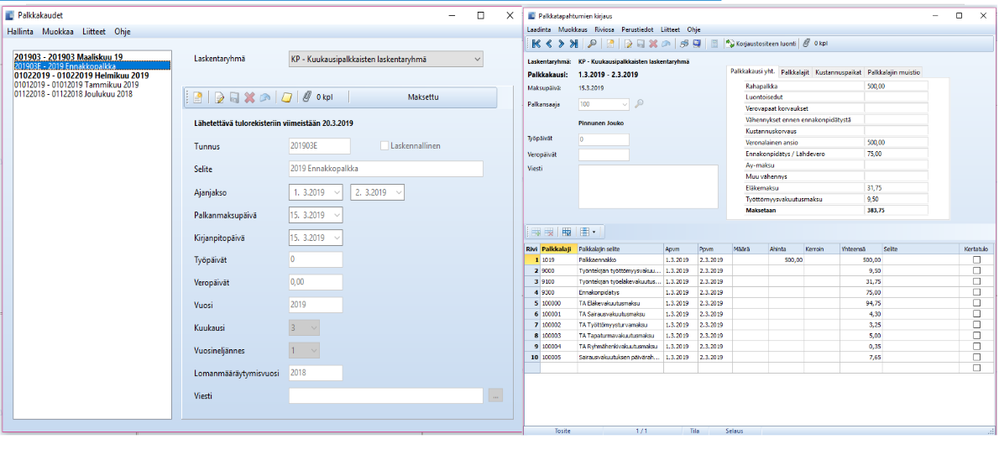Go to first record in Palkkatapahtumien kirjaus
Viewport: 999px width, 450px height.
coord(536,43)
